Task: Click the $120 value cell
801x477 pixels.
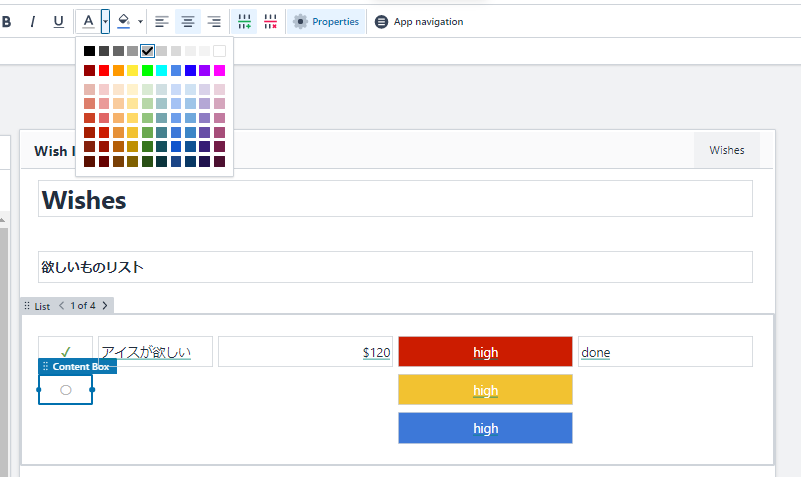Action: (305, 351)
